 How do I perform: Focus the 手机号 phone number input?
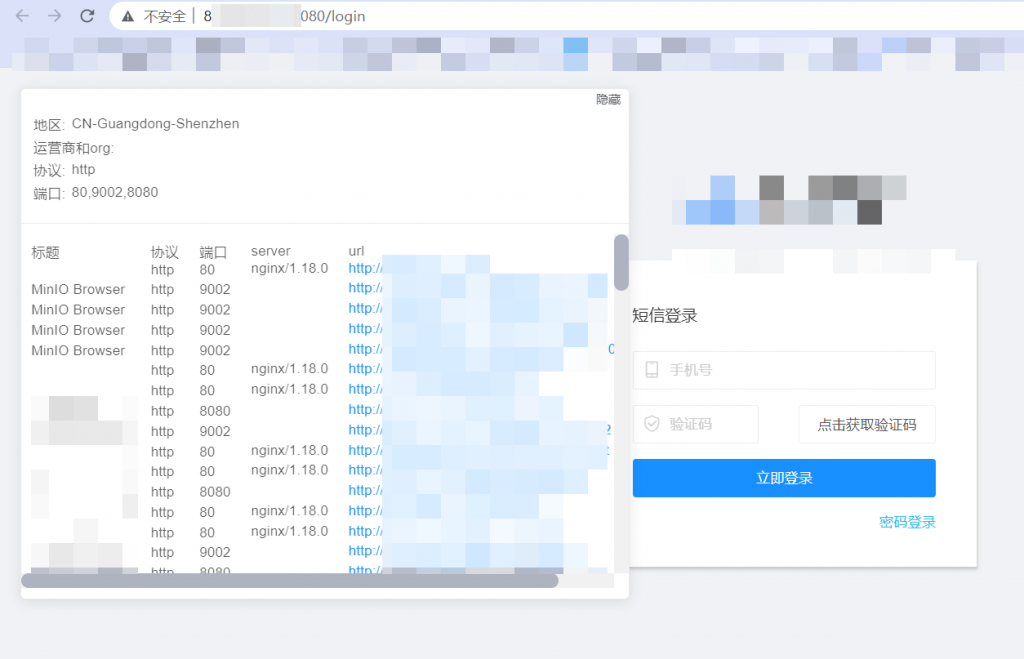click(x=784, y=370)
